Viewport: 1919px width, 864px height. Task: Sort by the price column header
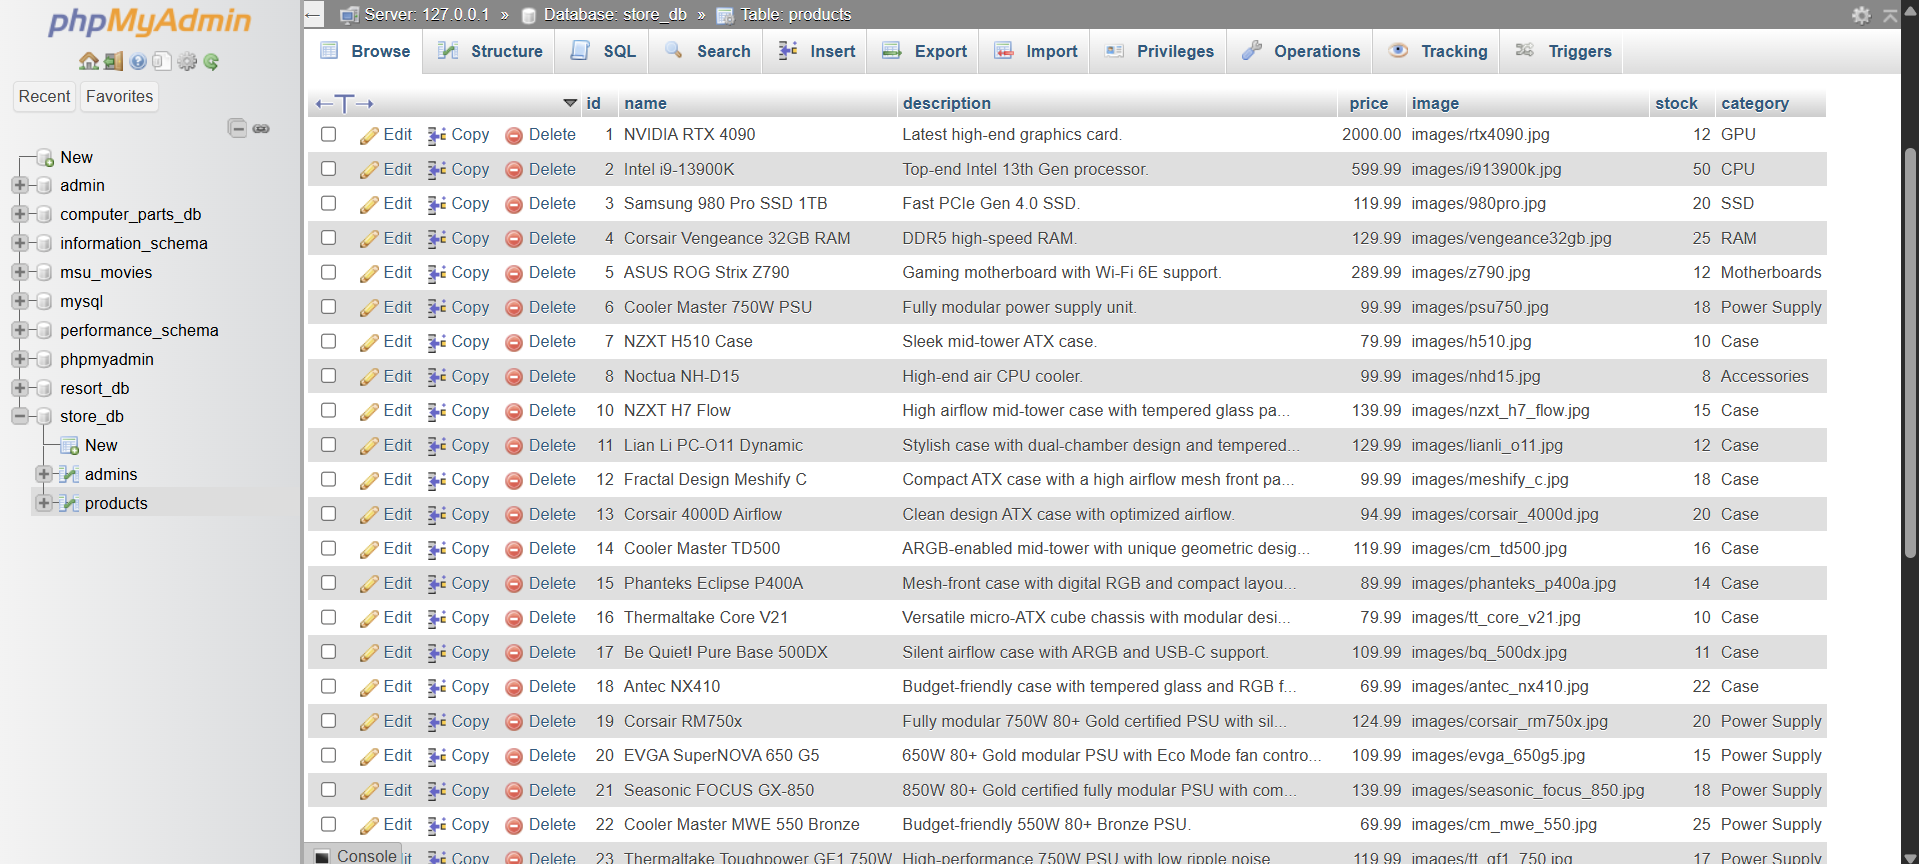1368,103
